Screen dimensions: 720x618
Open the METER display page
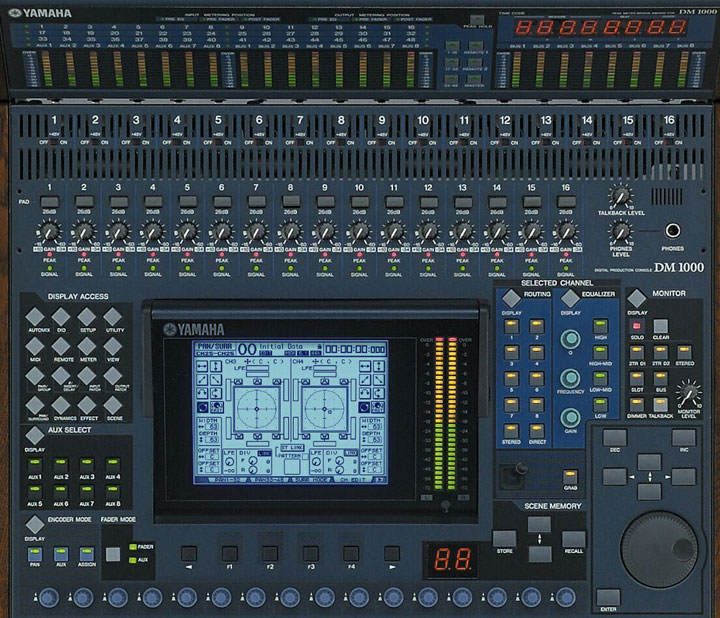(87, 344)
